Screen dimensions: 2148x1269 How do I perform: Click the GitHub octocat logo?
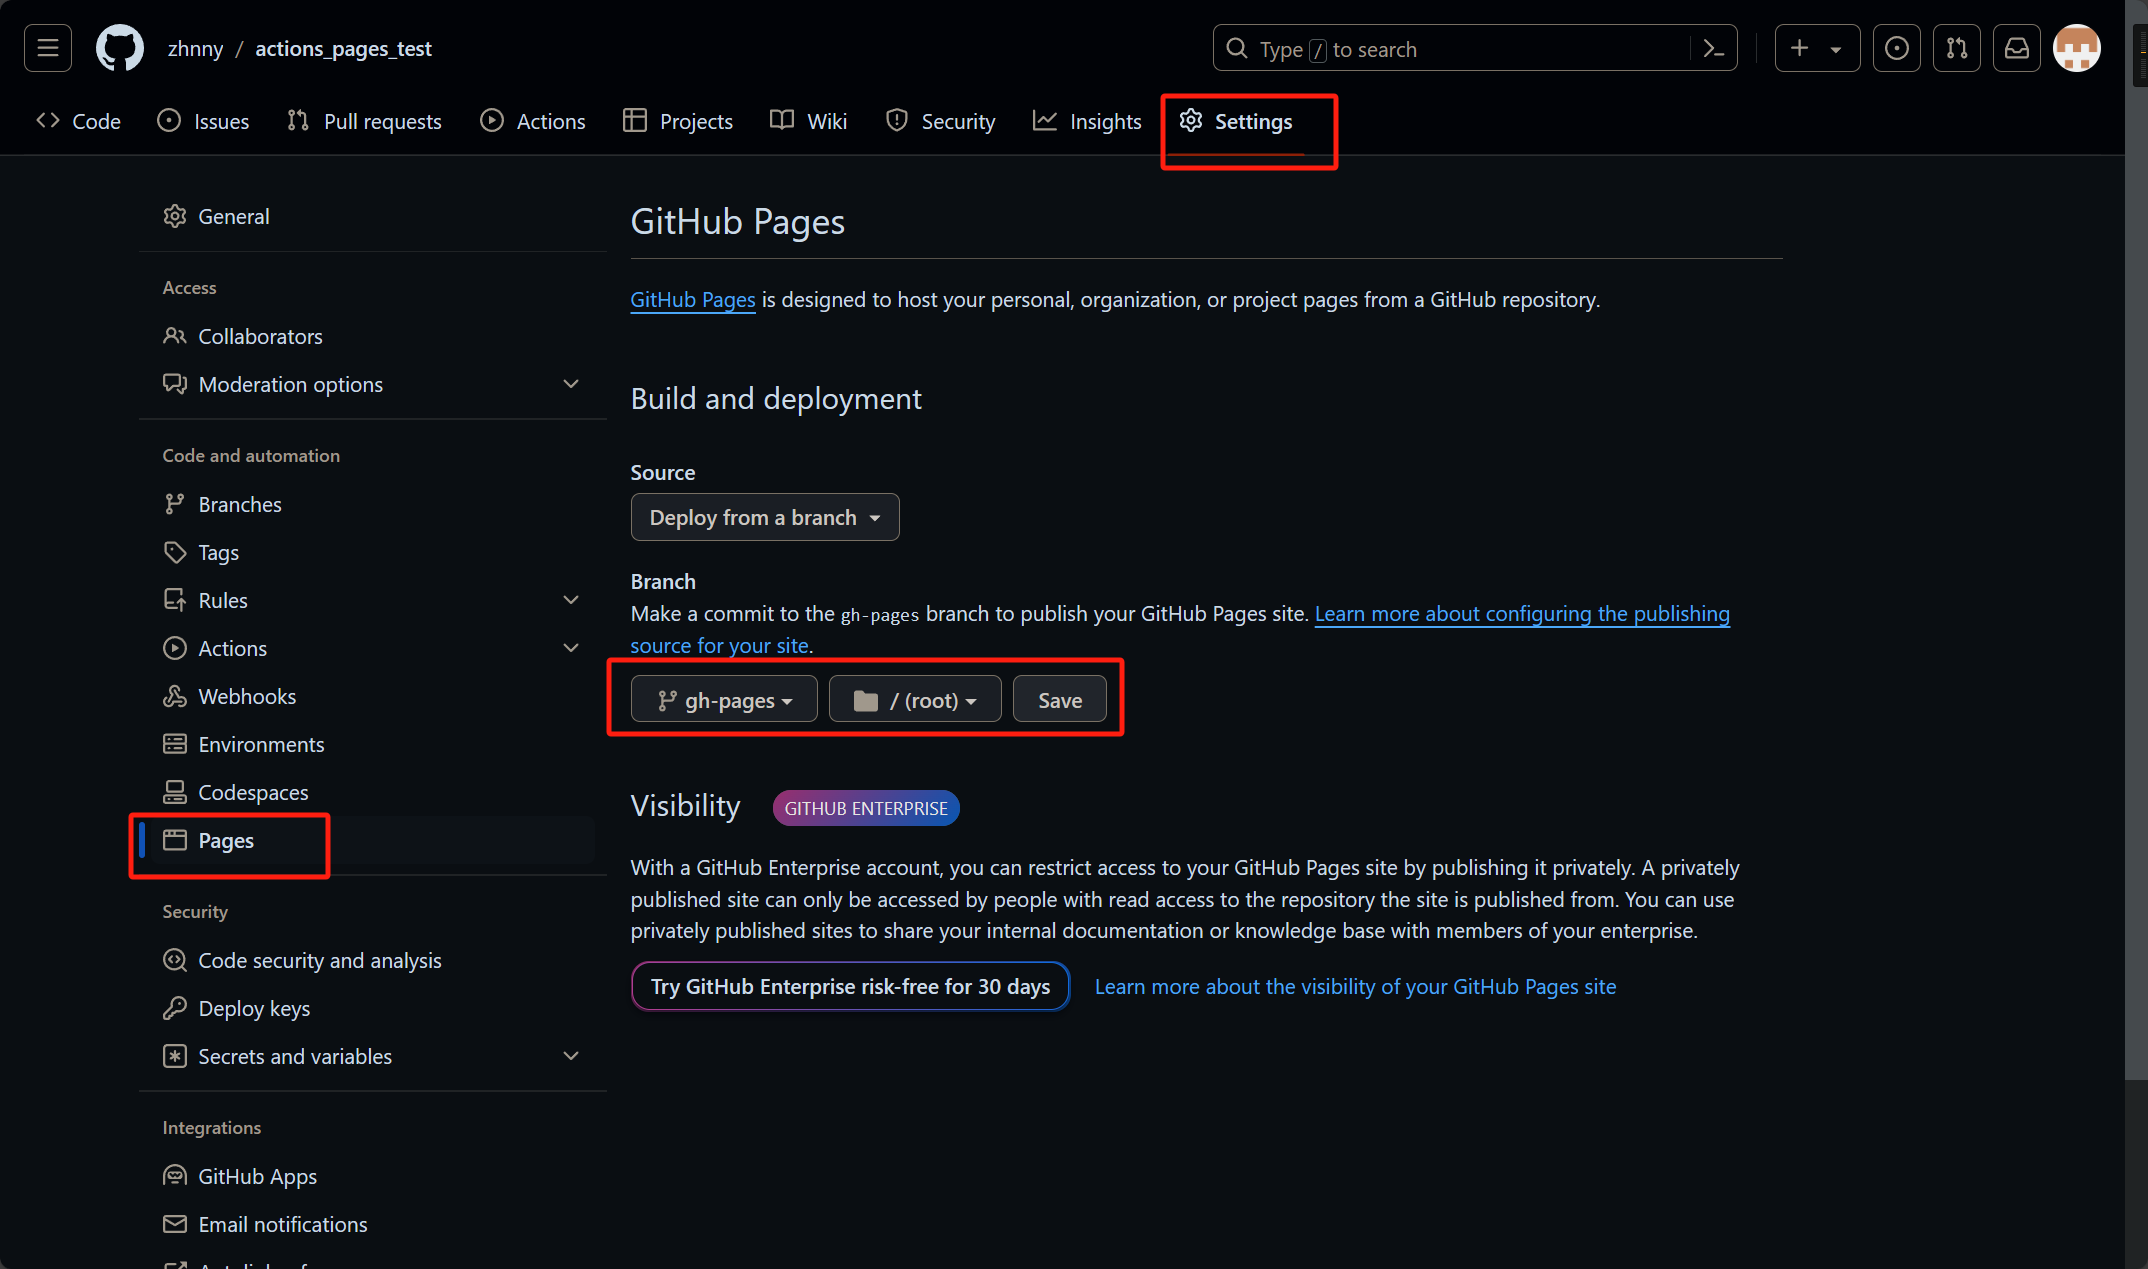click(x=119, y=48)
